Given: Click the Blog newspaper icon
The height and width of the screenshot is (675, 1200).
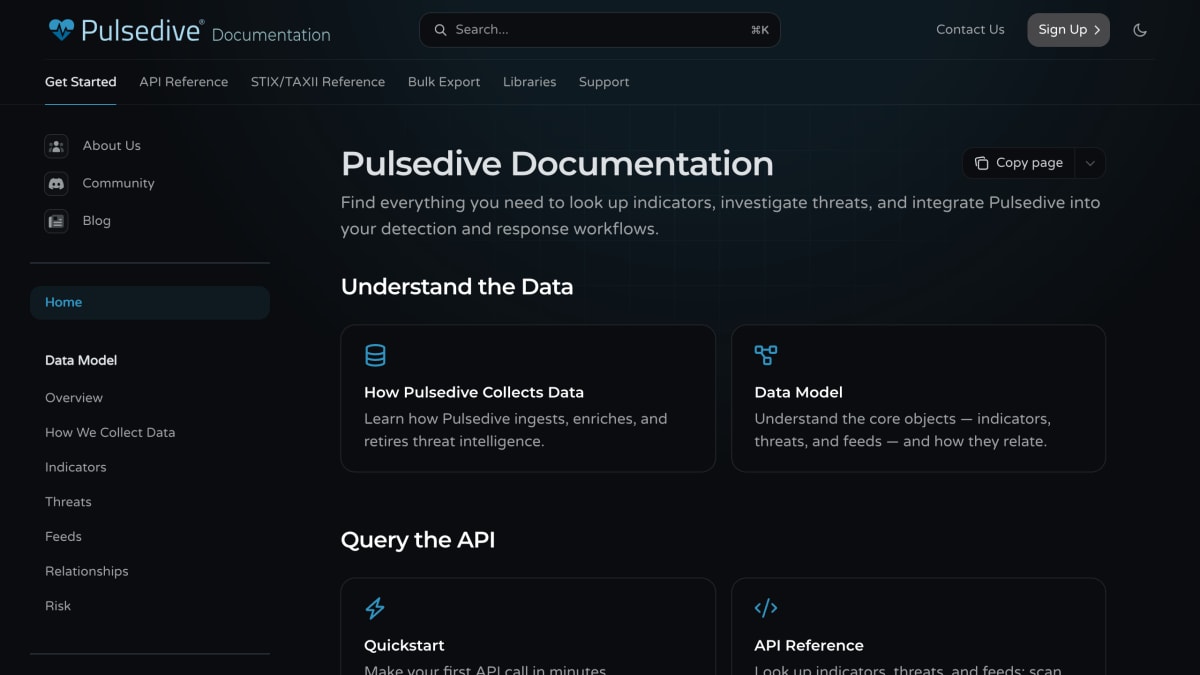Looking at the screenshot, I should 56,221.
